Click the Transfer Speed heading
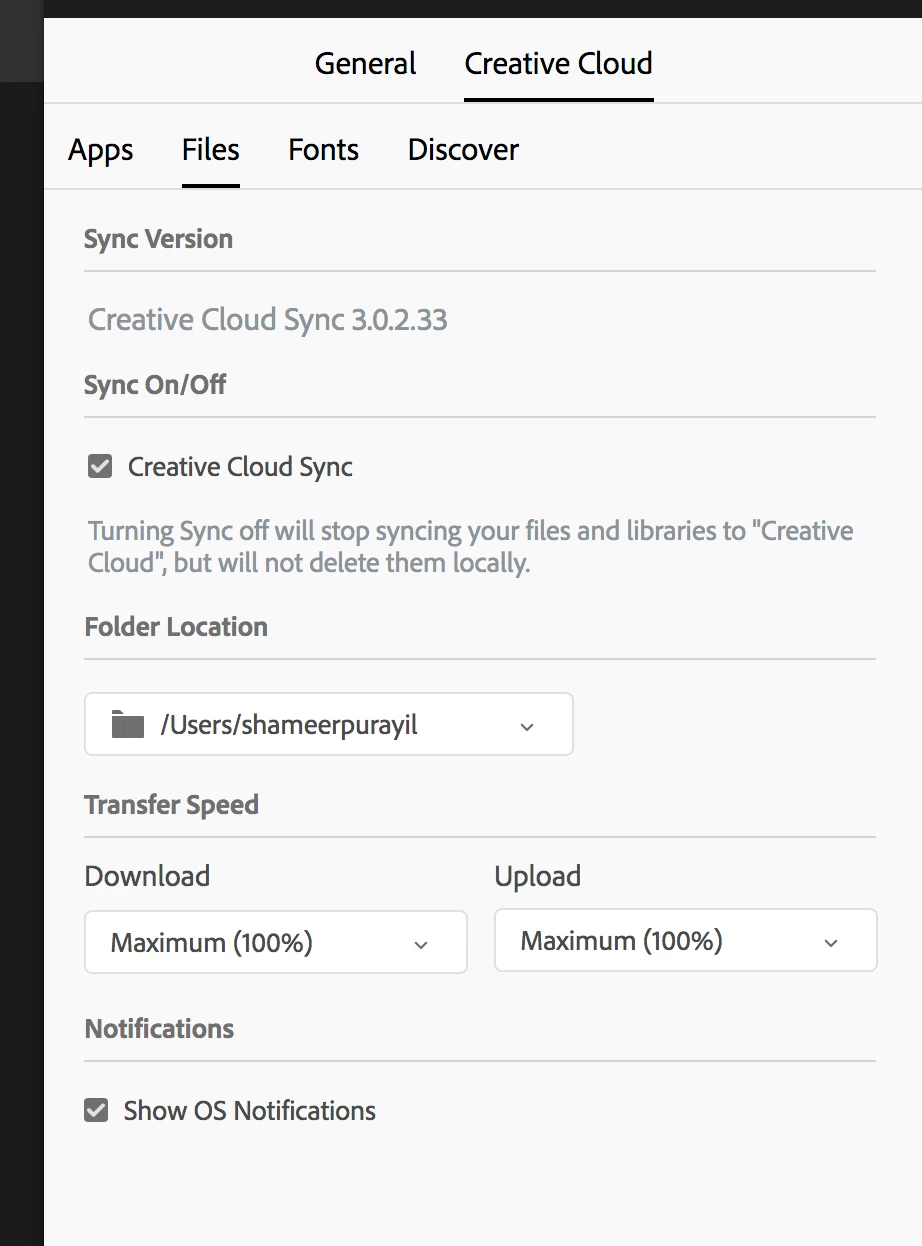This screenshot has height=1246, width=922. click(171, 805)
